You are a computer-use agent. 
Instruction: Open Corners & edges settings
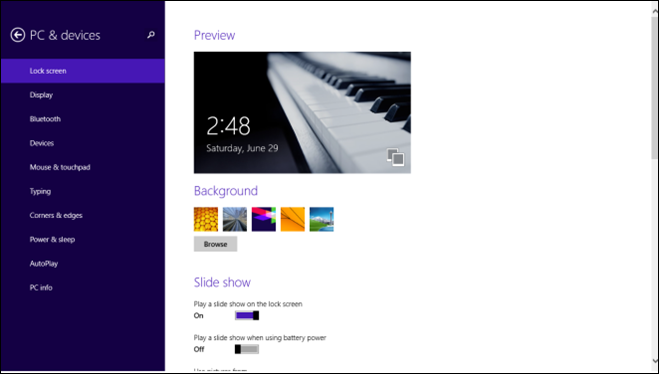point(83,216)
